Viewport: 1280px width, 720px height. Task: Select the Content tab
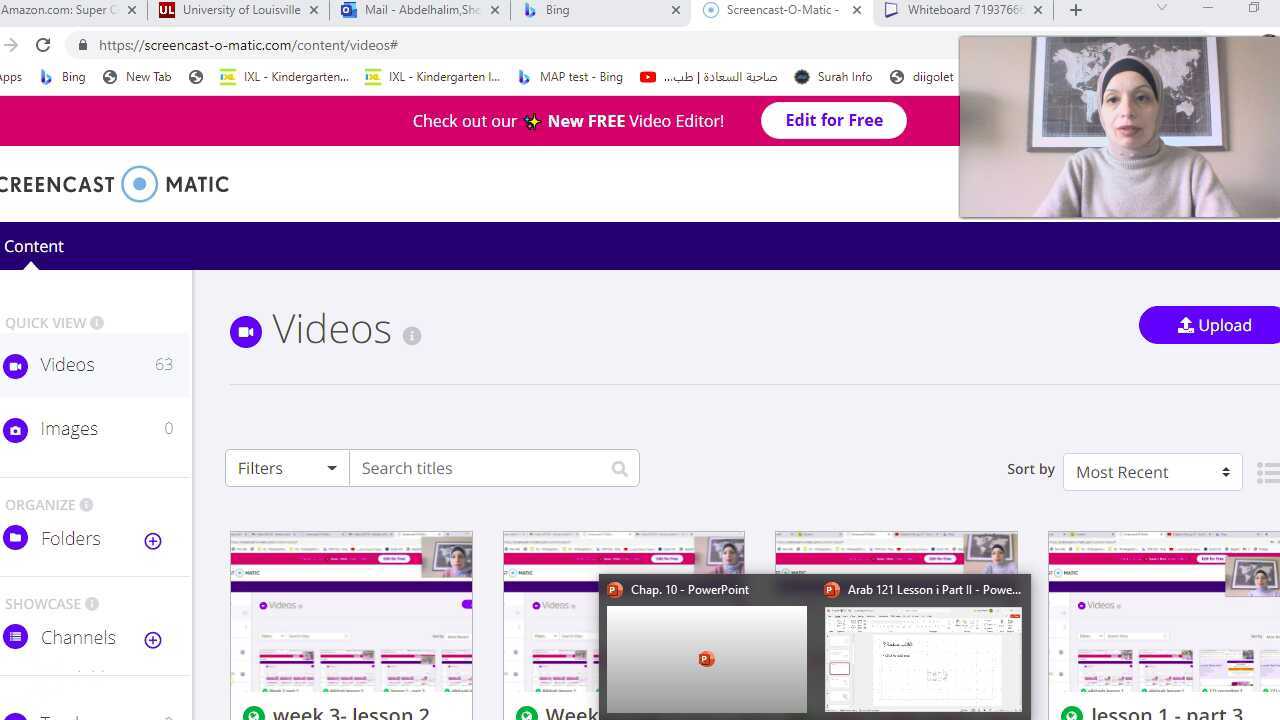34,246
